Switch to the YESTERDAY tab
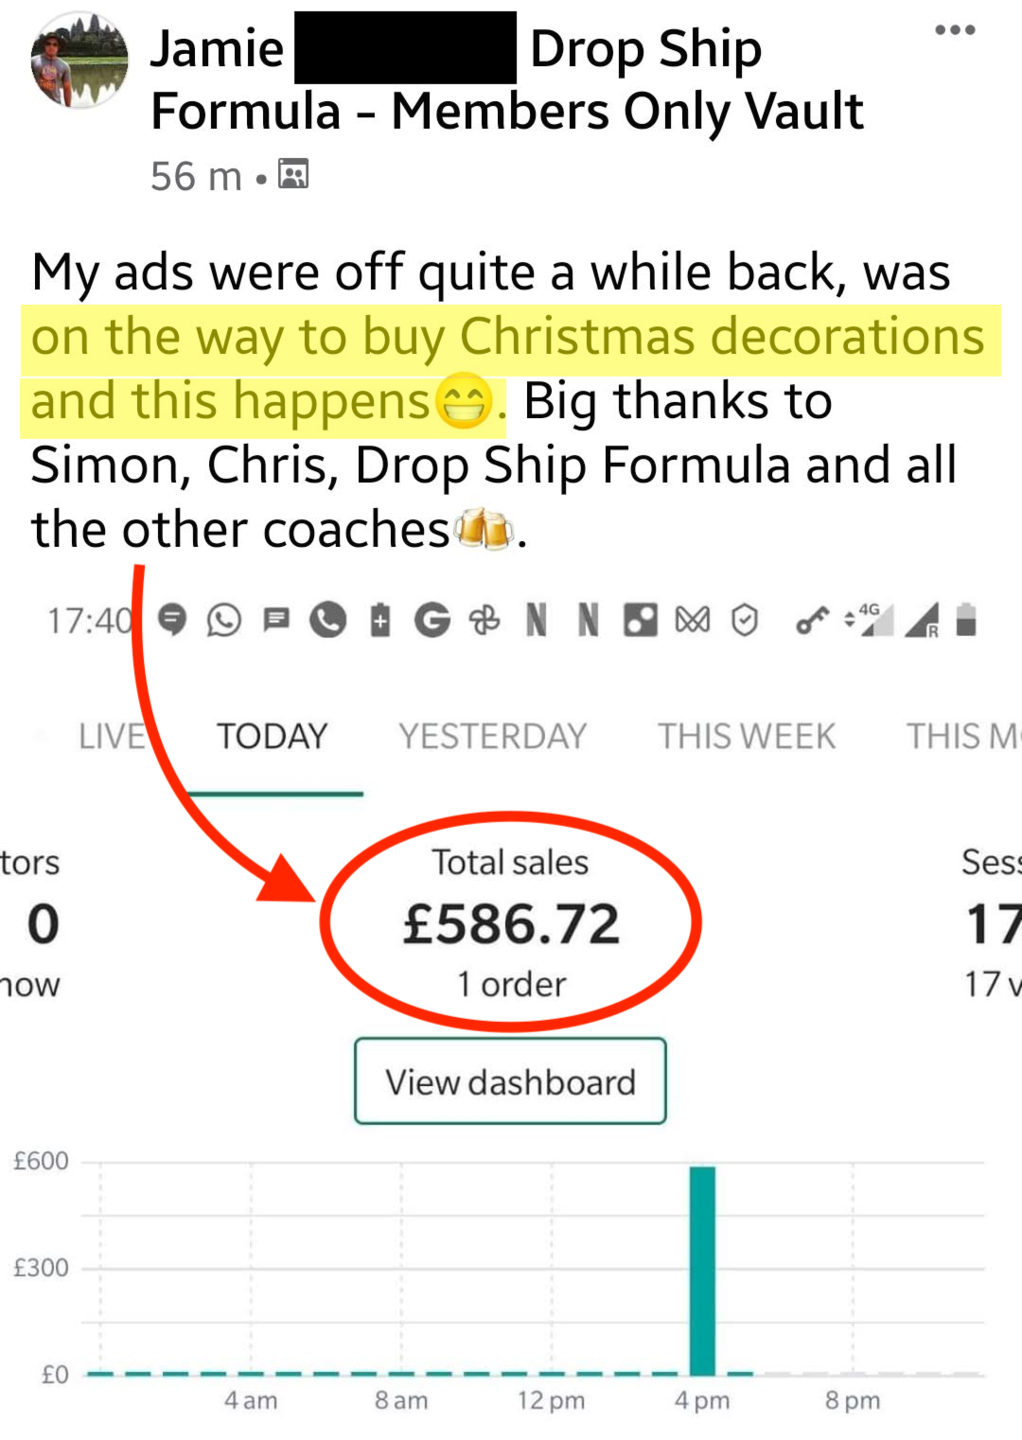 pyautogui.click(x=493, y=736)
